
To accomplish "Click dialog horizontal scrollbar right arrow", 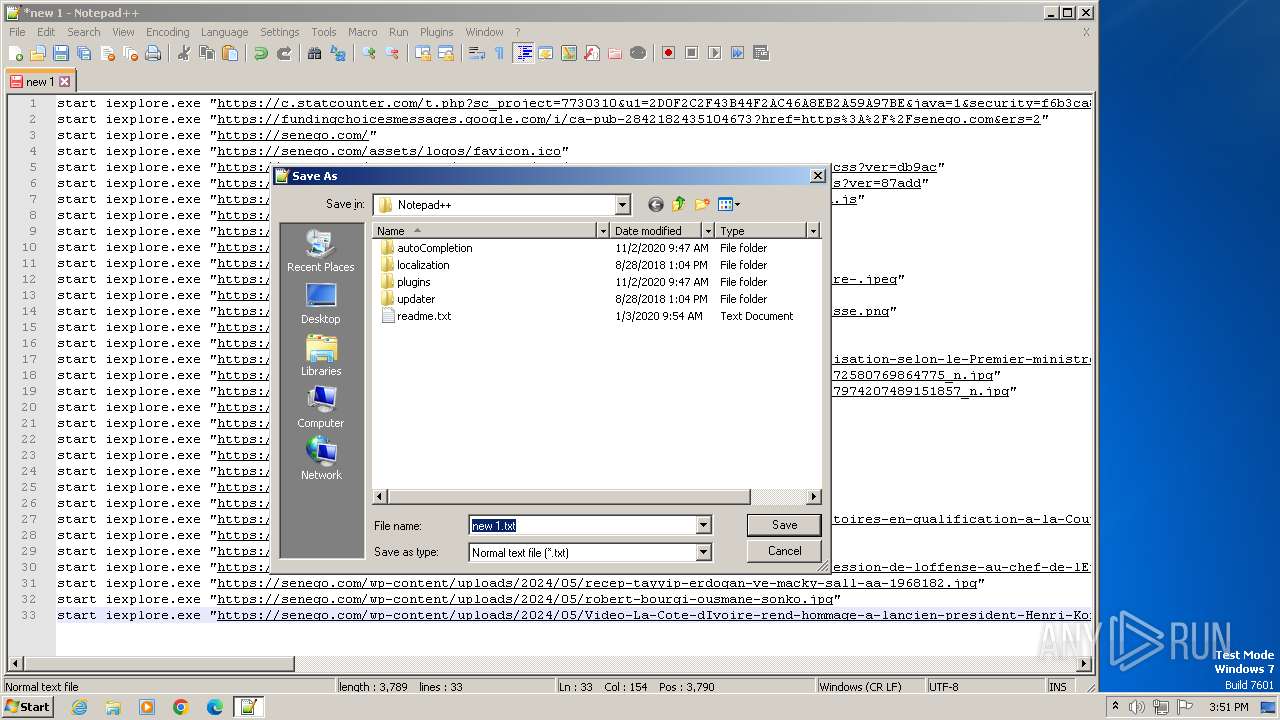I will pyautogui.click(x=813, y=497).
